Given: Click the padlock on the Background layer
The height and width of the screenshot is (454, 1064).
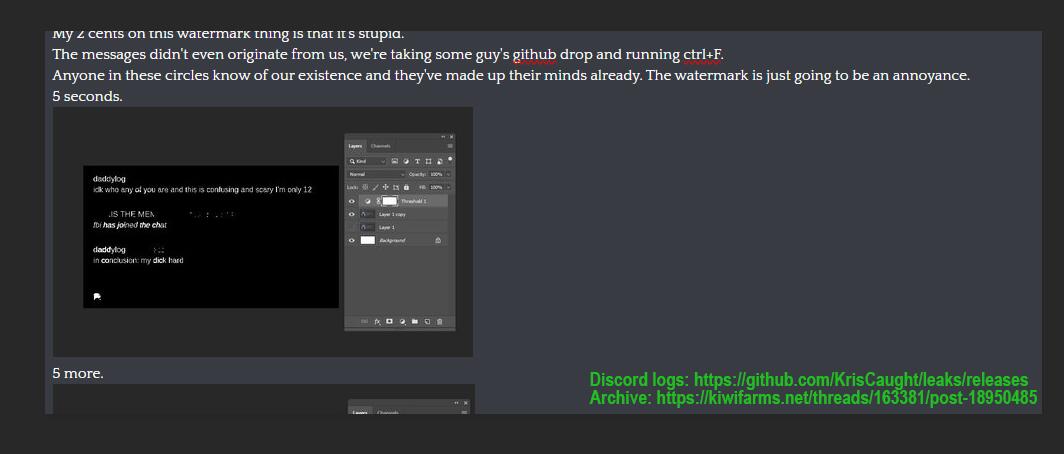Looking at the screenshot, I should coord(438,240).
